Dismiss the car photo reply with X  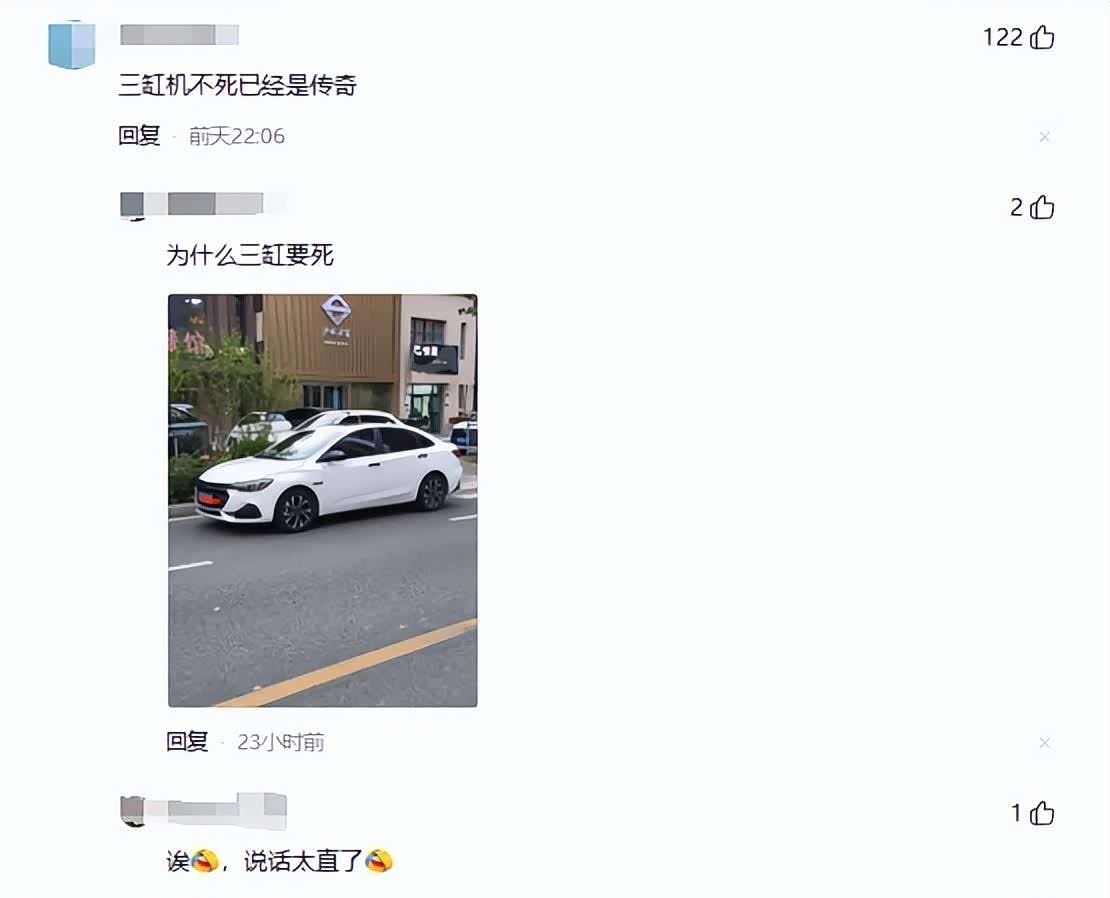pyautogui.click(x=1044, y=742)
